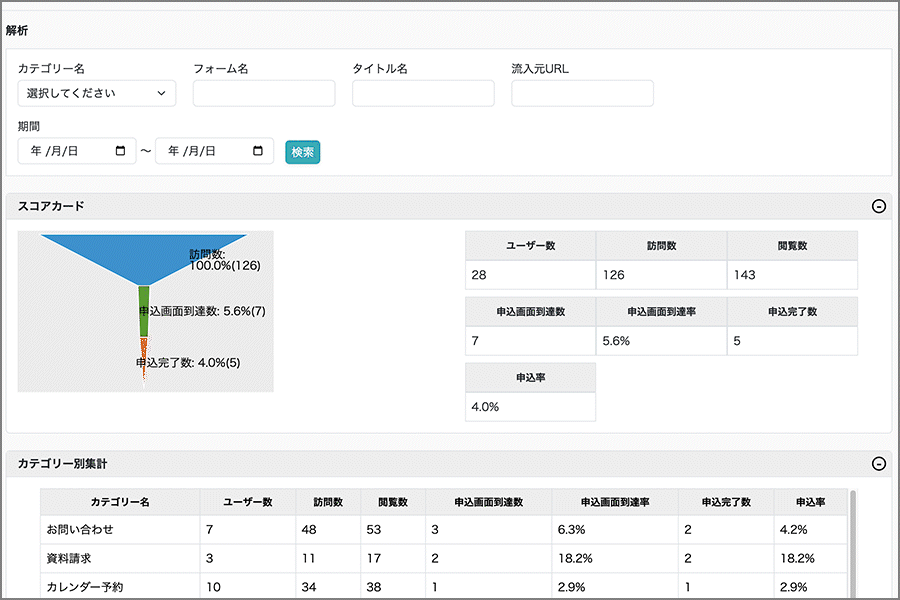Click the category table vertical scrollbar
Image resolution: width=900 pixels, height=600 pixels.
[852, 540]
